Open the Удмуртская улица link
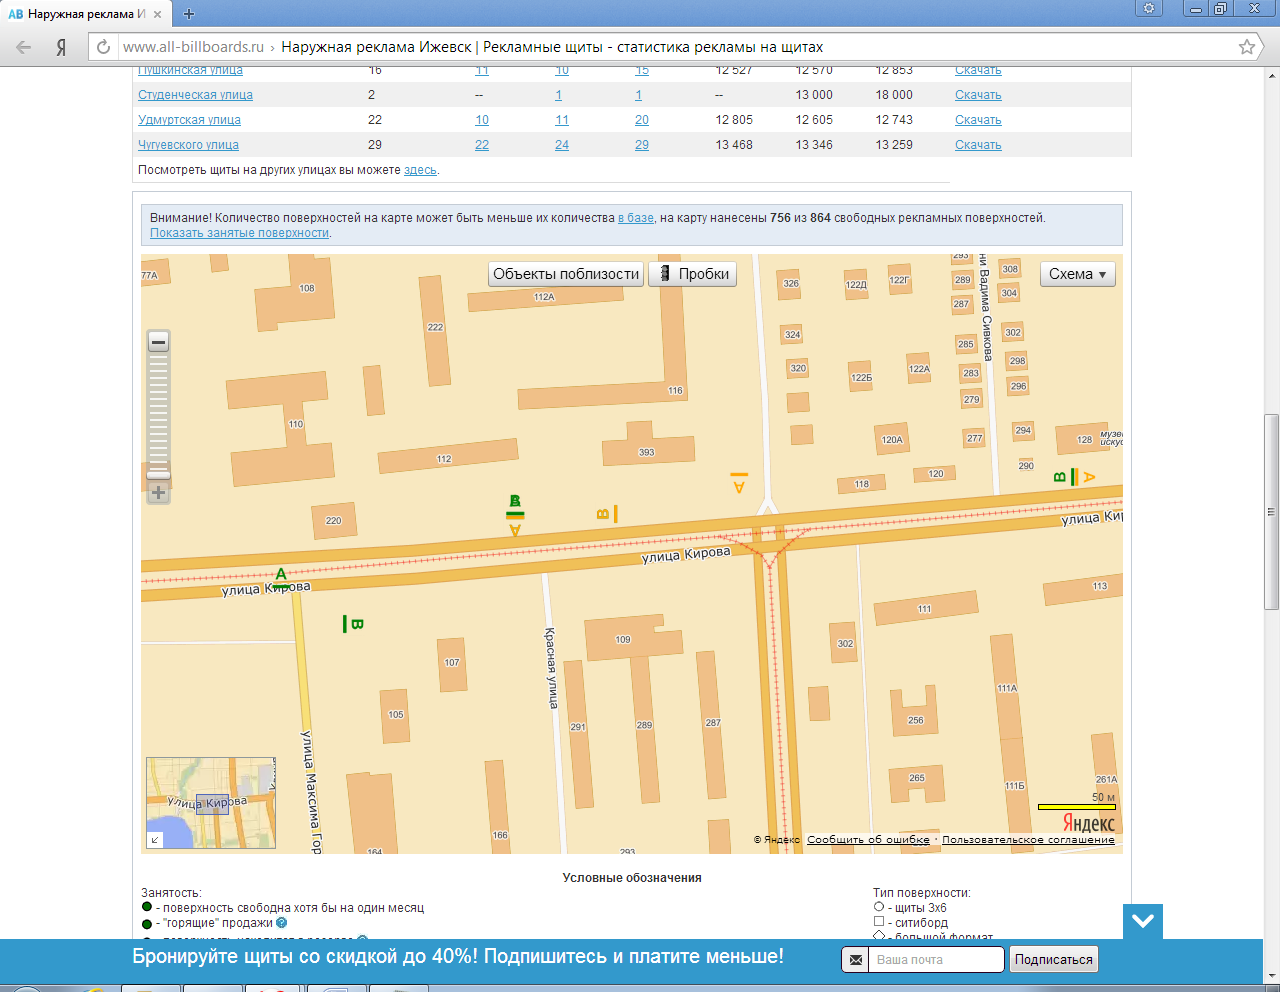 coord(189,120)
